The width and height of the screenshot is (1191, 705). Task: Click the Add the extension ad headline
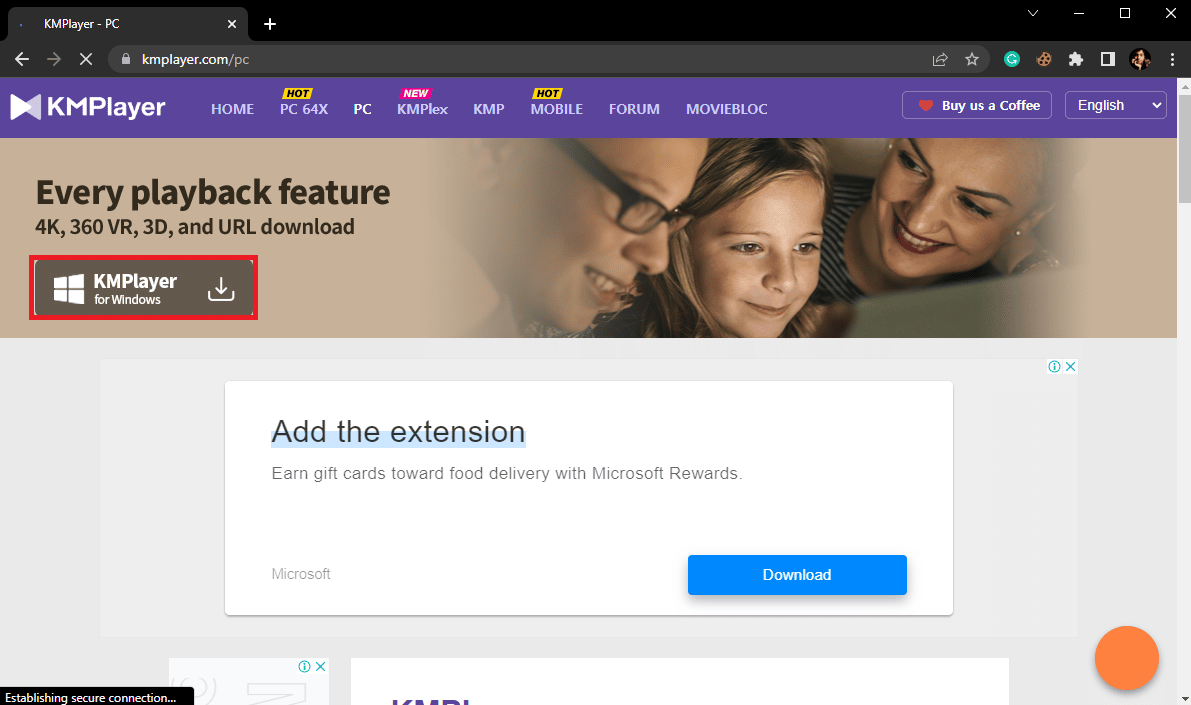(398, 432)
